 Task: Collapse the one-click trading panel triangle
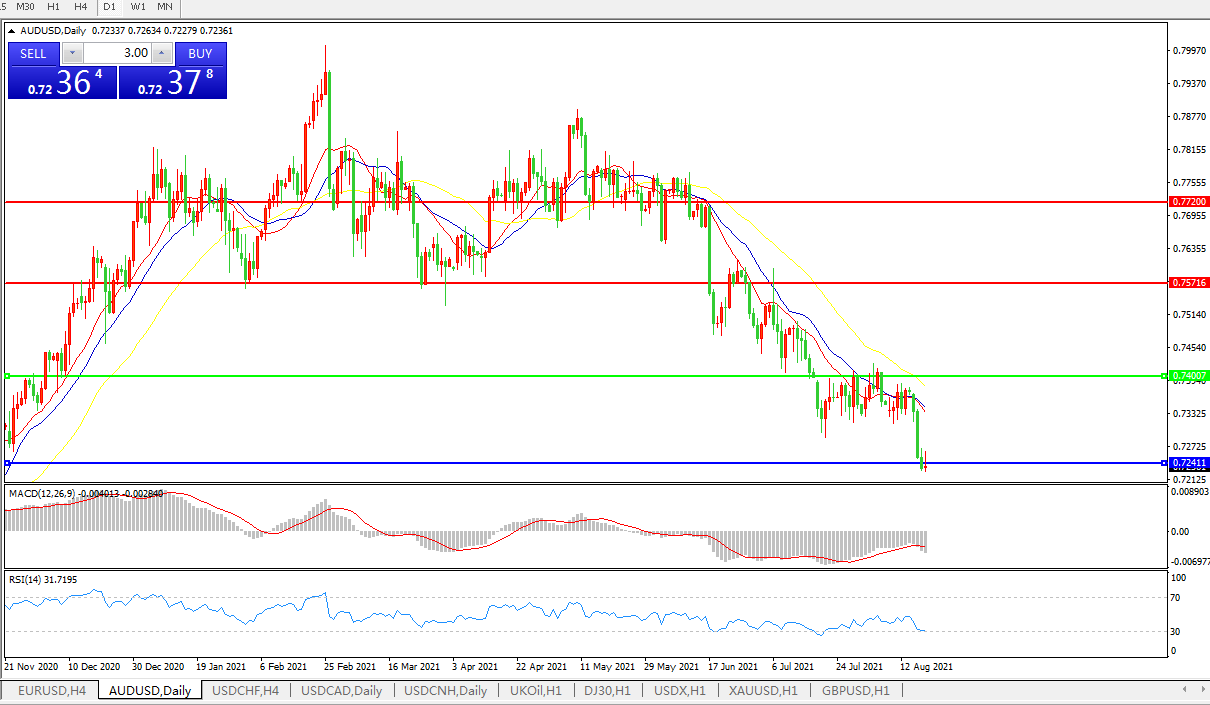pos(12,31)
